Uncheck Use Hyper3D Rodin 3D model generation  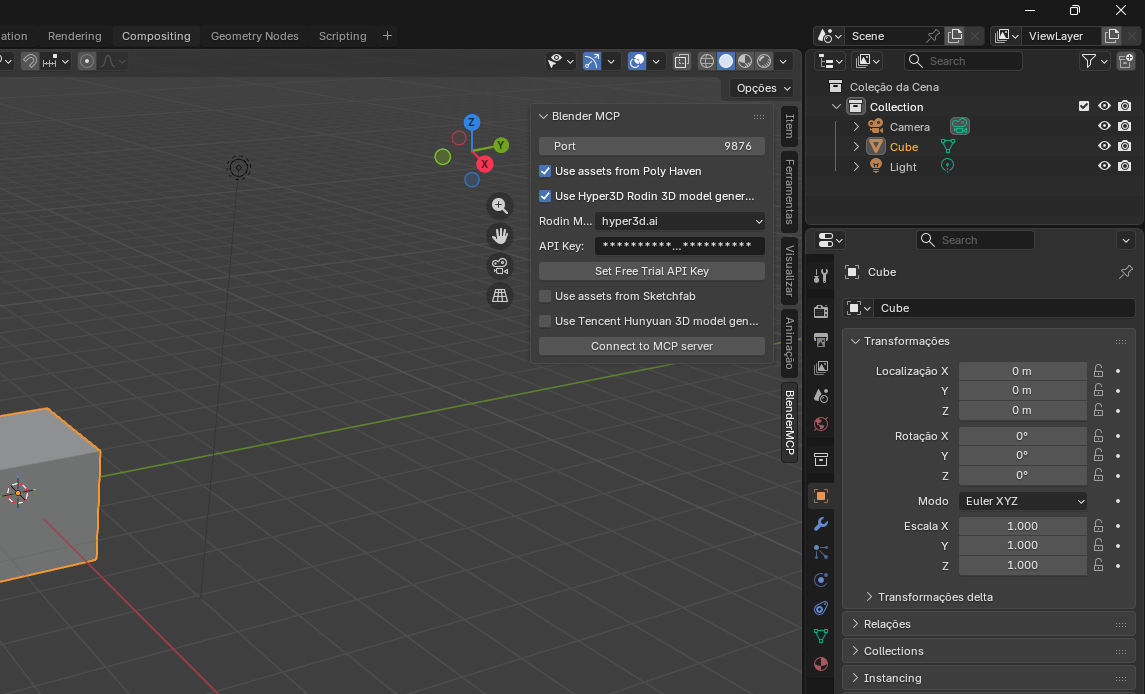tap(545, 196)
